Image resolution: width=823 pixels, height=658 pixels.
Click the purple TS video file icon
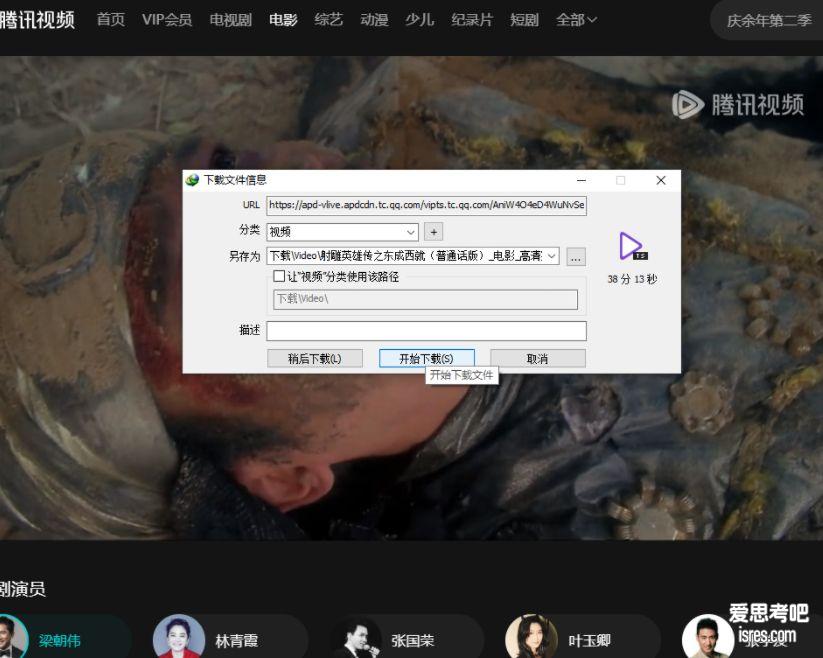pos(632,247)
